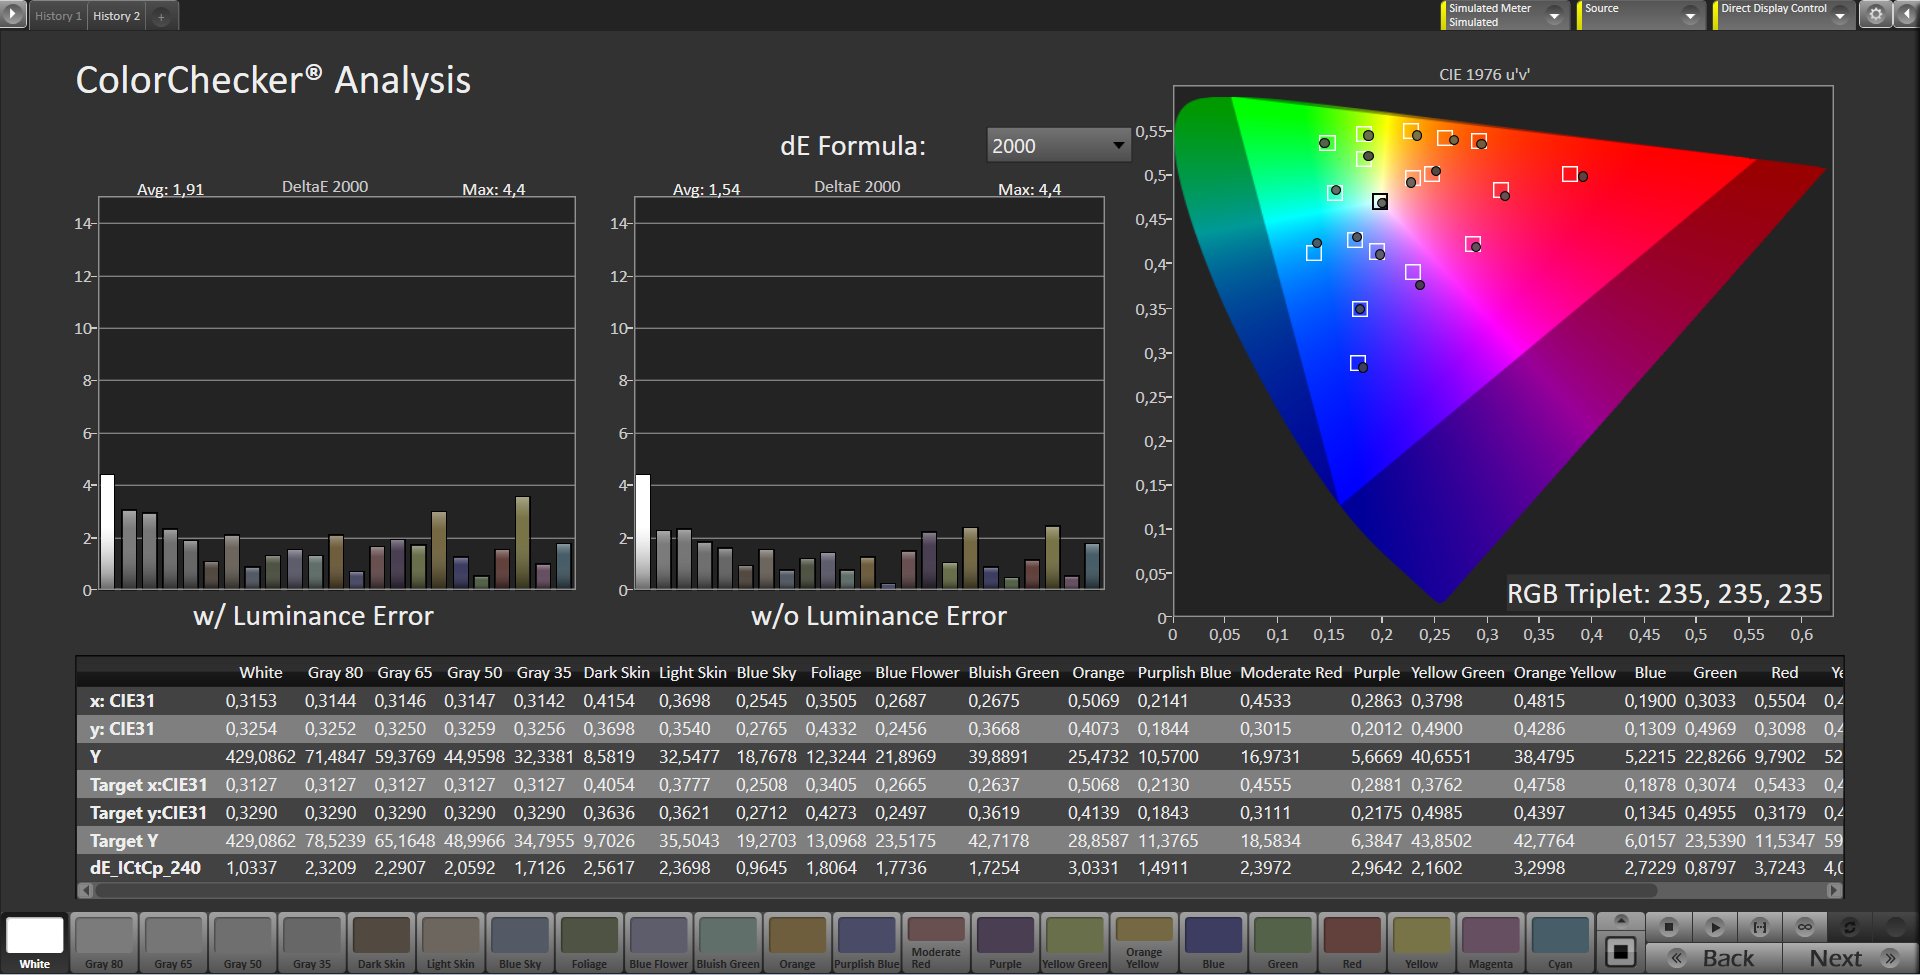The width and height of the screenshot is (1920, 975).
Task: Click the data table horizontal scrollbar track
Action: pyautogui.click(x=960, y=890)
